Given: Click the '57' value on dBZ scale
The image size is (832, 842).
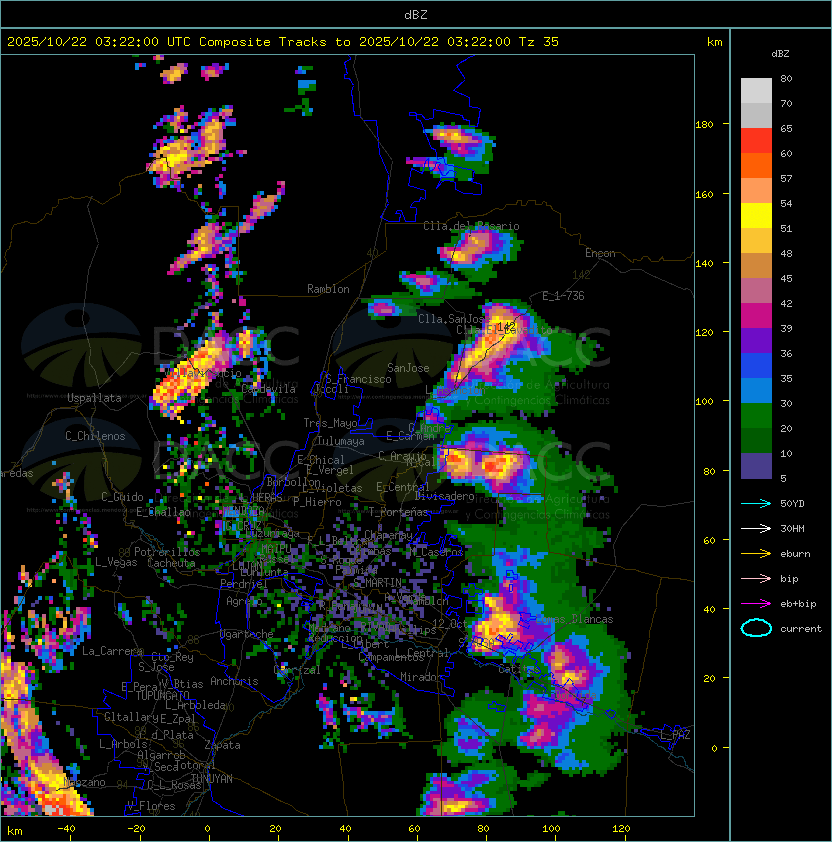Looking at the screenshot, I should click(x=786, y=178).
